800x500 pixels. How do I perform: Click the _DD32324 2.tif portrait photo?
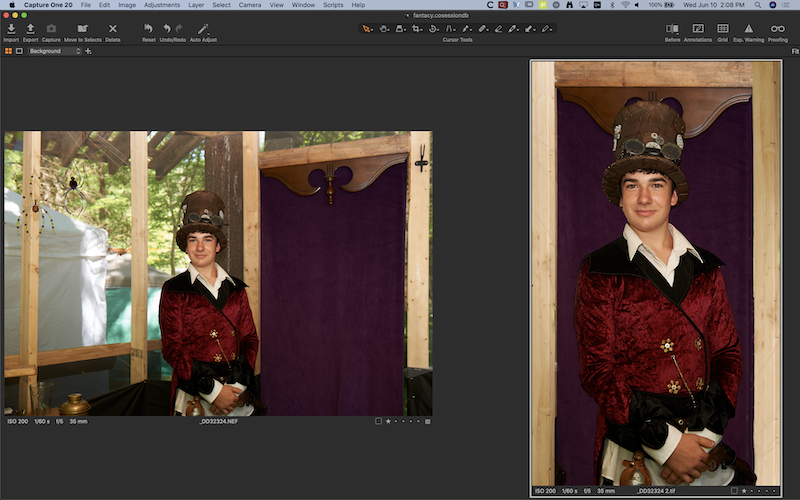(x=656, y=273)
